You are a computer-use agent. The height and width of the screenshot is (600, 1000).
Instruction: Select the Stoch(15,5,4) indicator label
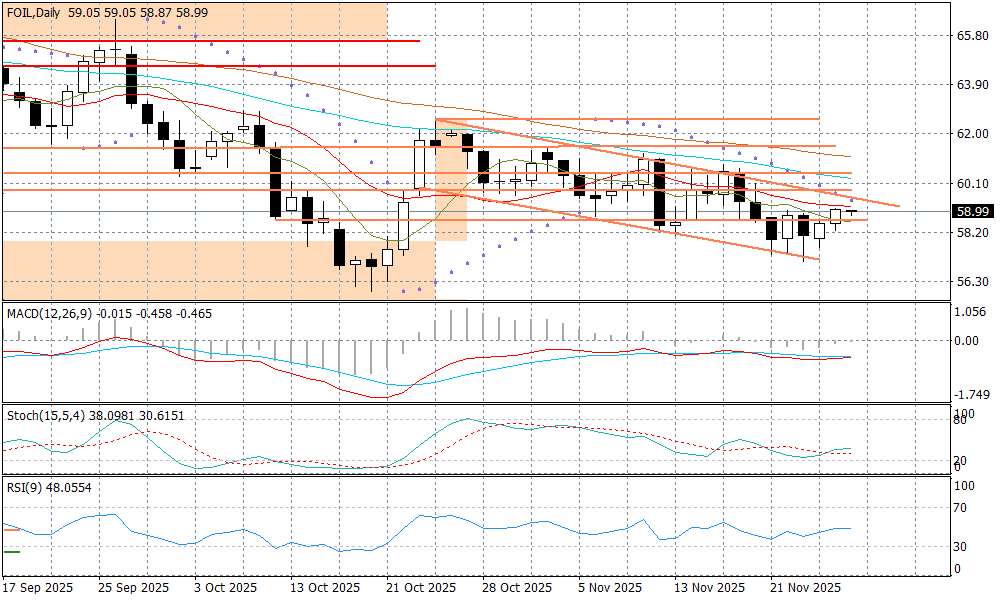pos(44,415)
